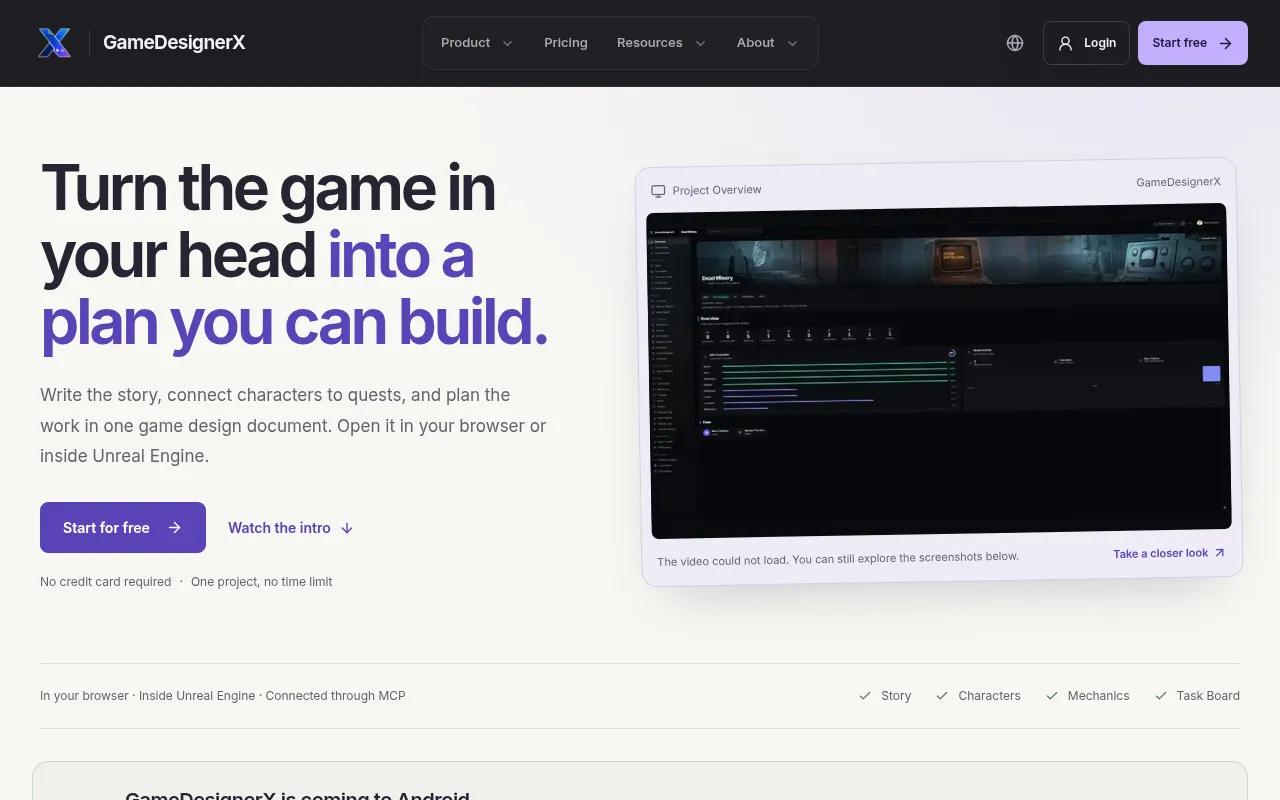The width and height of the screenshot is (1280, 800).
Task: Click the Login button
Action: [x=1086, y=43]
